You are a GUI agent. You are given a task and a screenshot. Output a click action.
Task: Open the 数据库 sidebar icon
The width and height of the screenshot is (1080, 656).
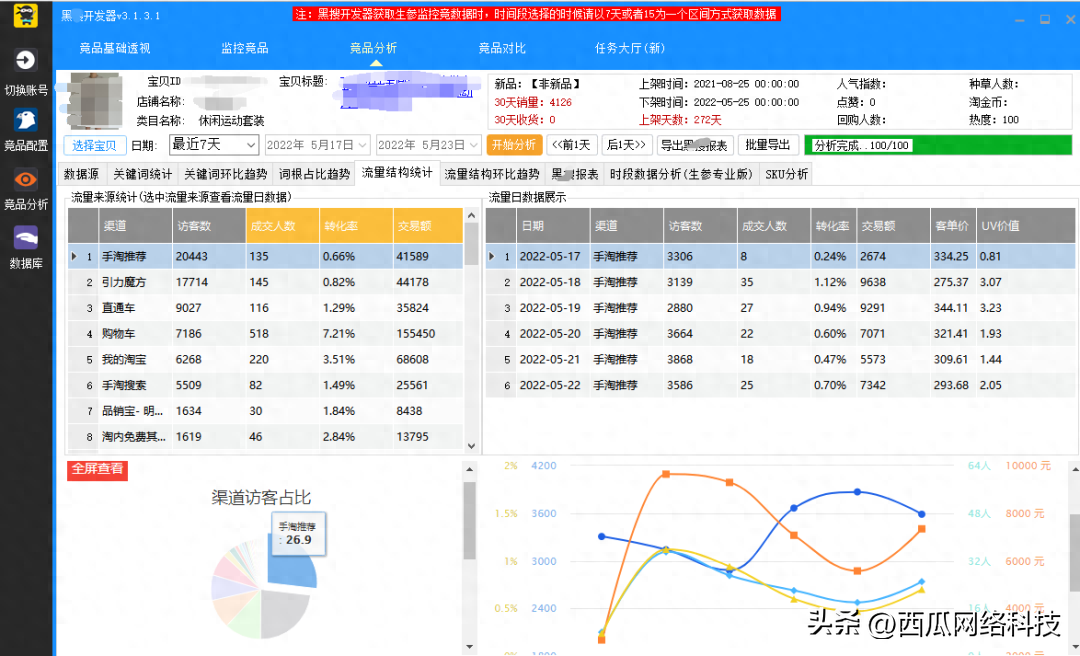pos(26,238)
